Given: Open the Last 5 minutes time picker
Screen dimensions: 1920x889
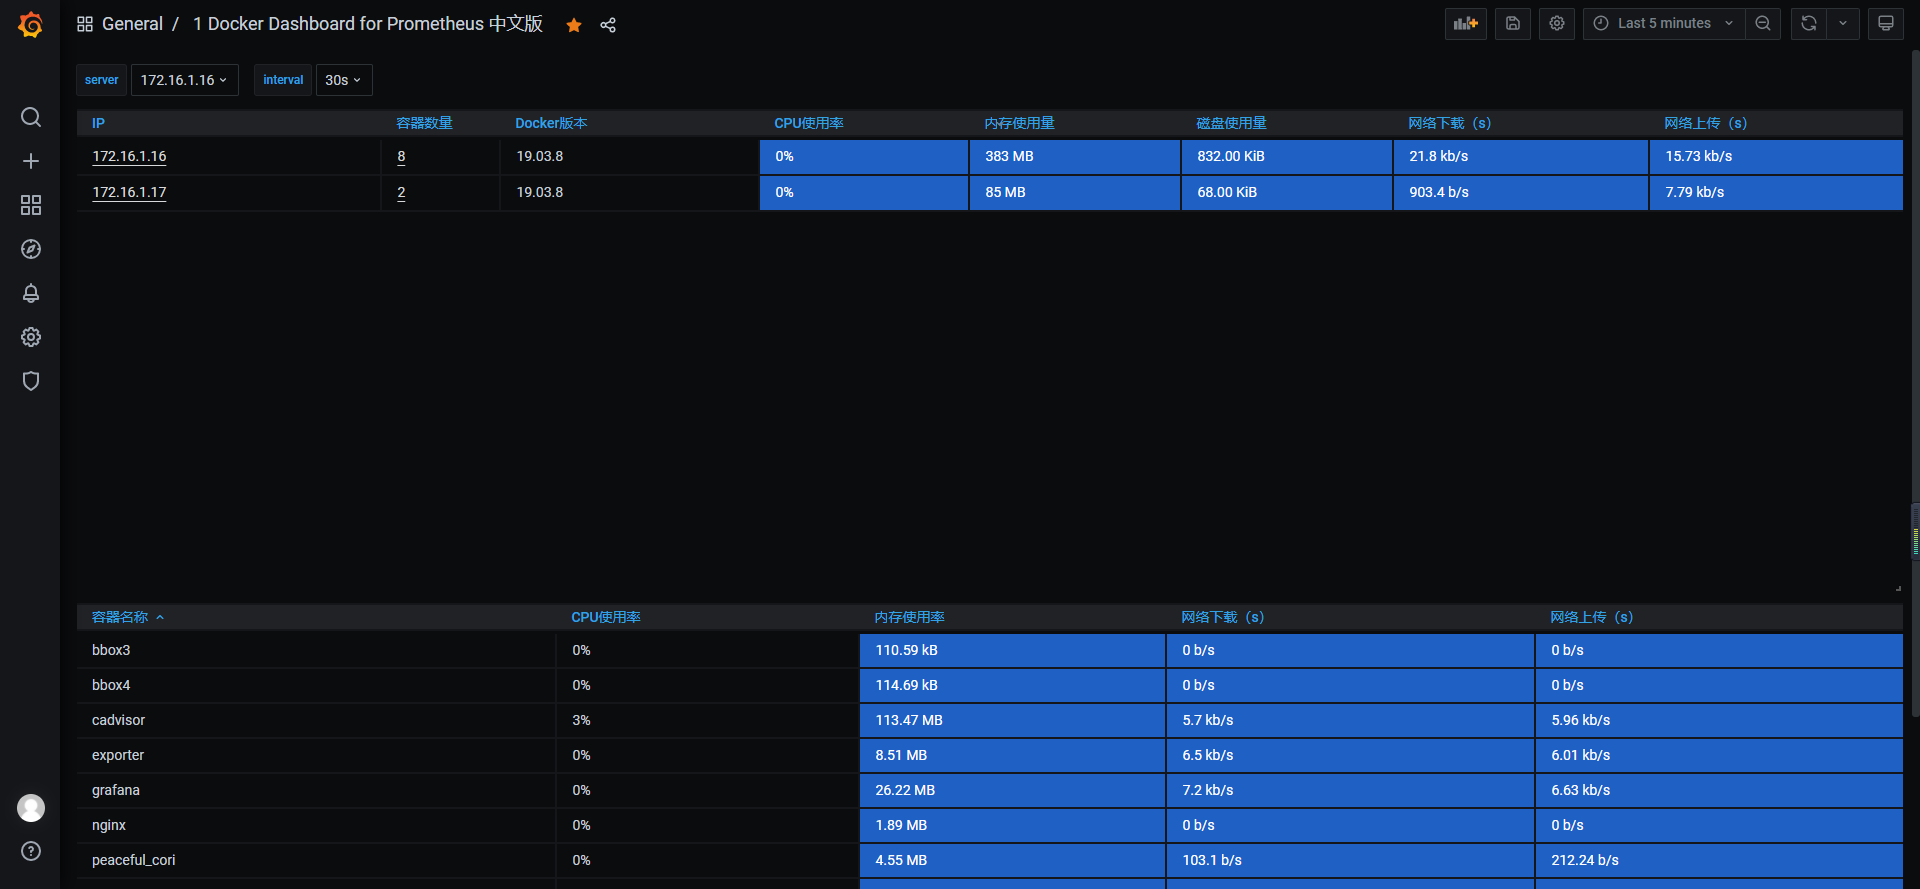Looking at the screenshot, I should tap(1664, 24).
